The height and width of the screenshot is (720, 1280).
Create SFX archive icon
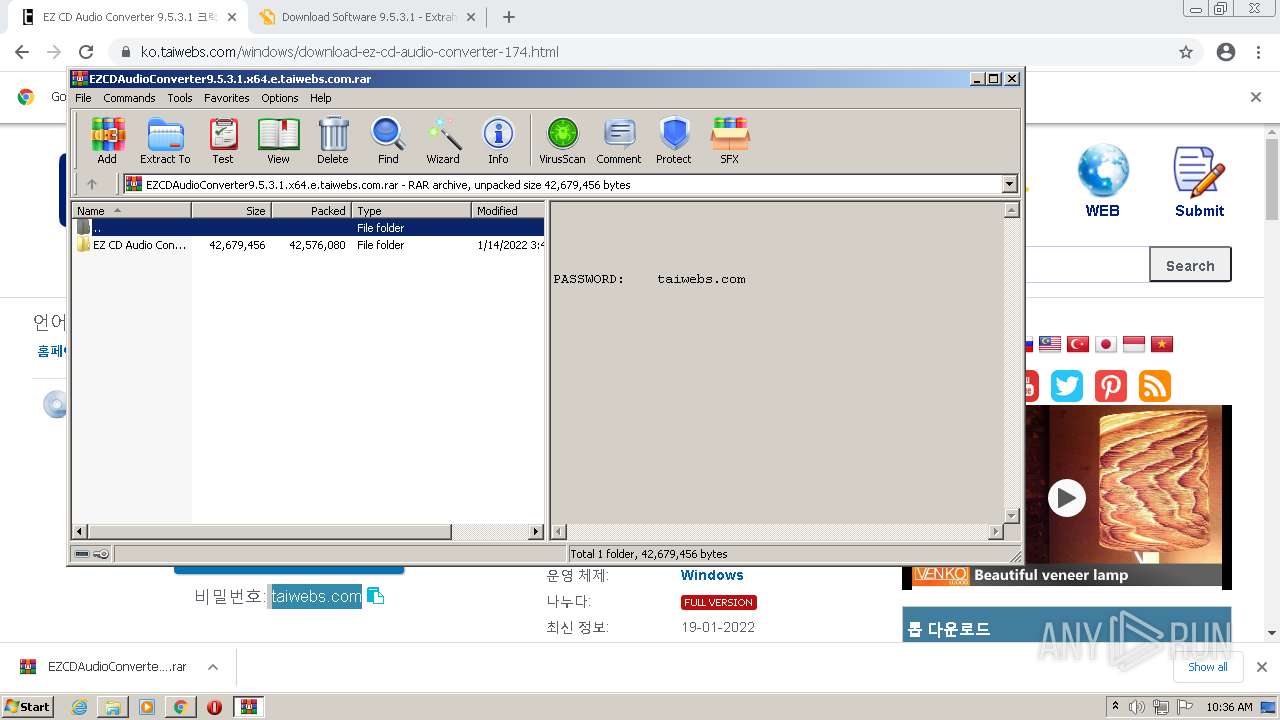[x=730, y=140]
